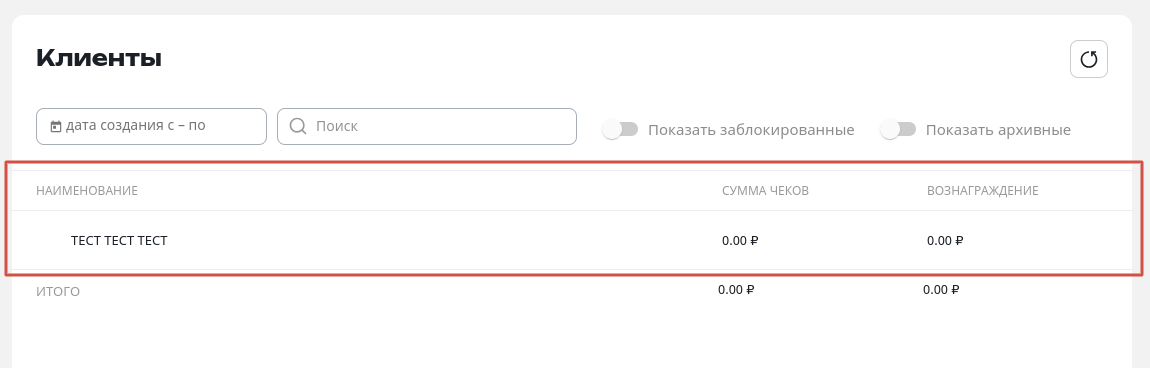The width and height of the screenshot is (1150, 368).
Task: Click the indent space before ТЕСТ ТЕСТ ТЕСТ
Action: coord(53,240)
